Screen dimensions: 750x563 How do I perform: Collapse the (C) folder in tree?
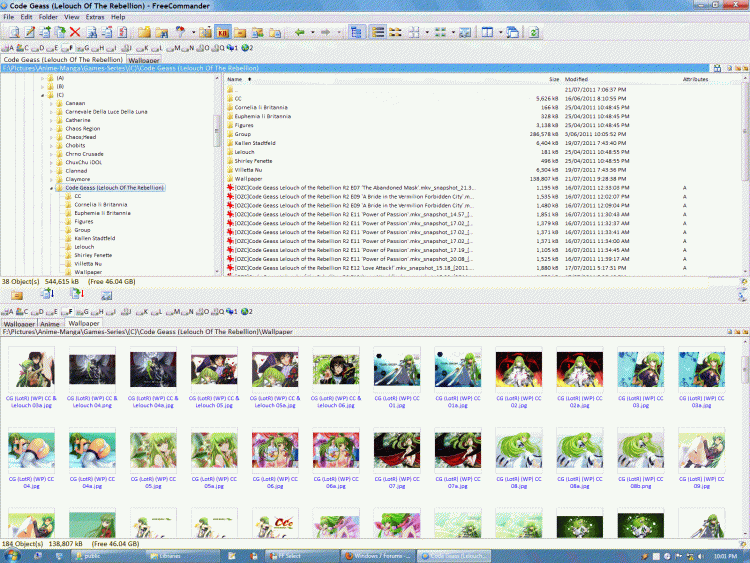[43, 95]
